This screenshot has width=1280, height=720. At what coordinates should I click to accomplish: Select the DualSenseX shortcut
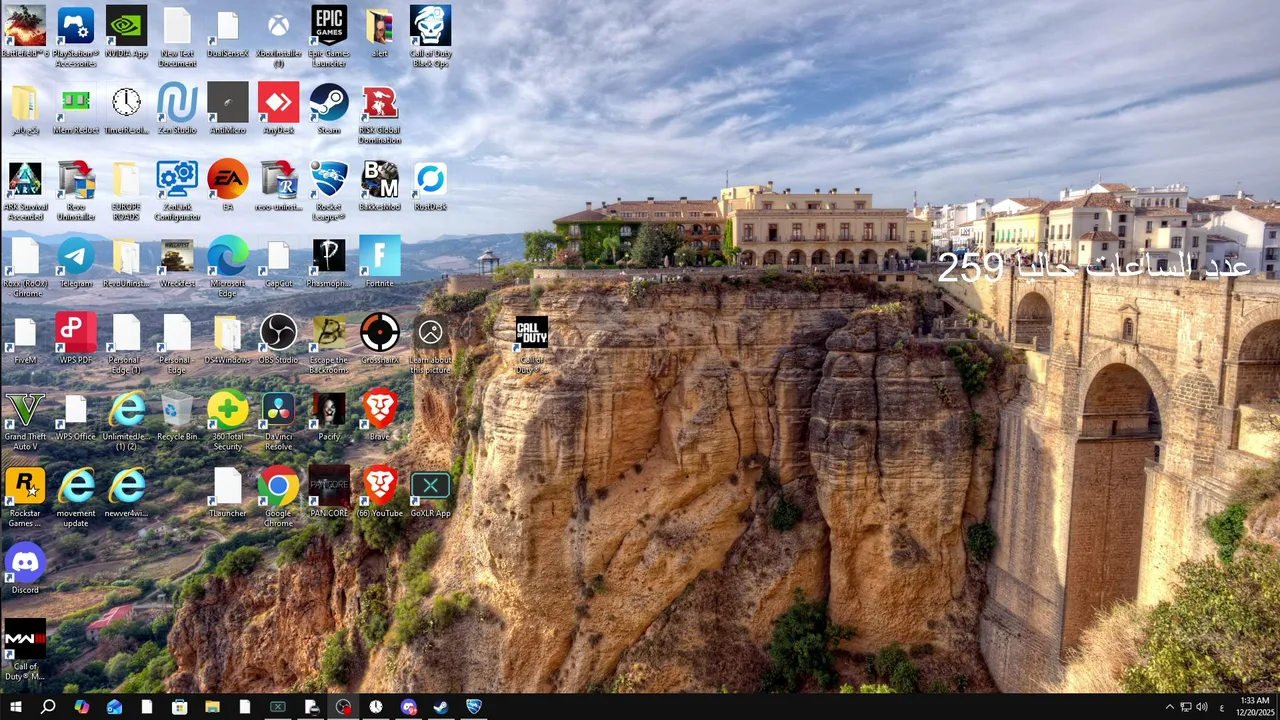coord(228,32)
